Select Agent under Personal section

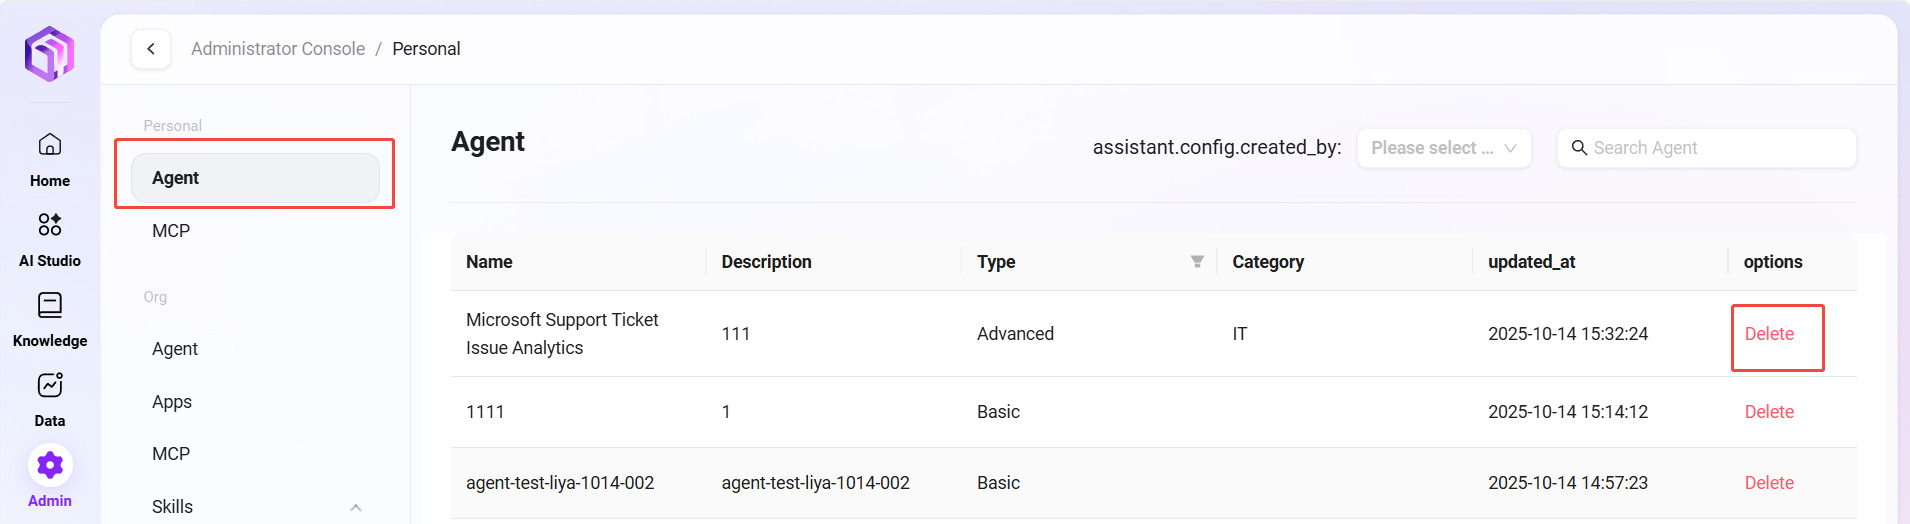click(x=255, y=178)
